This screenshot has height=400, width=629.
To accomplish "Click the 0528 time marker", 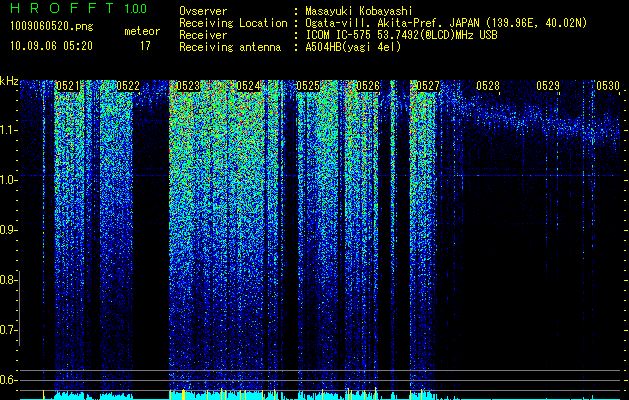I will pyautogui.click(x=488, y=86).
